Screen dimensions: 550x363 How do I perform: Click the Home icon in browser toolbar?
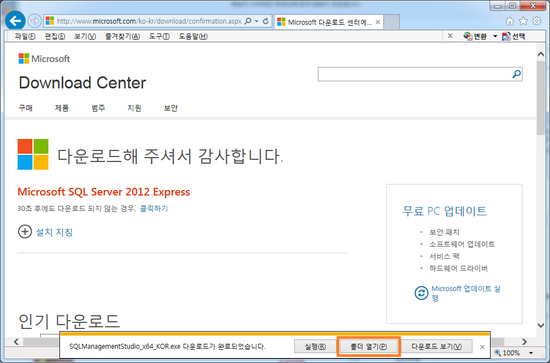tap(510, 21)
